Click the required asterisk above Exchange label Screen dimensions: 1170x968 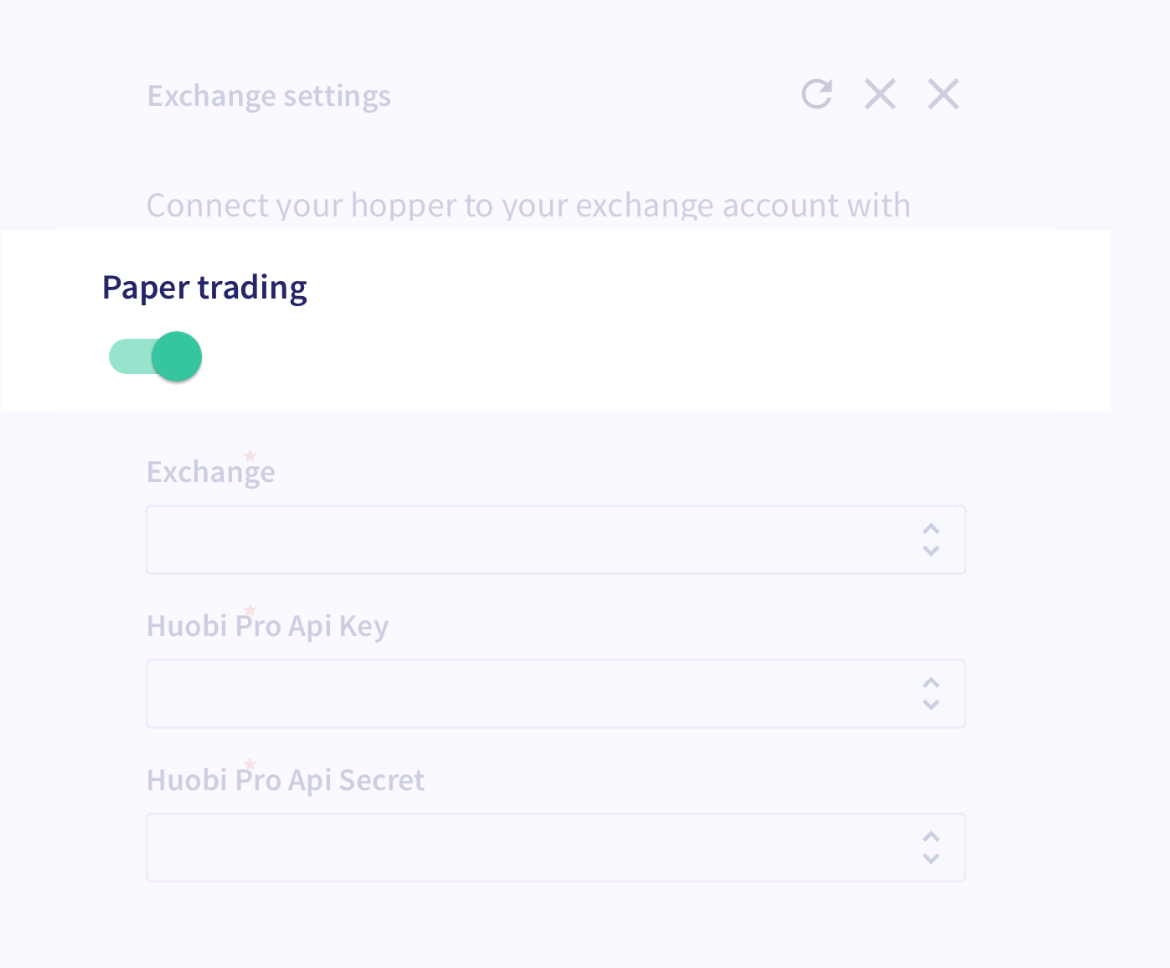250,457
